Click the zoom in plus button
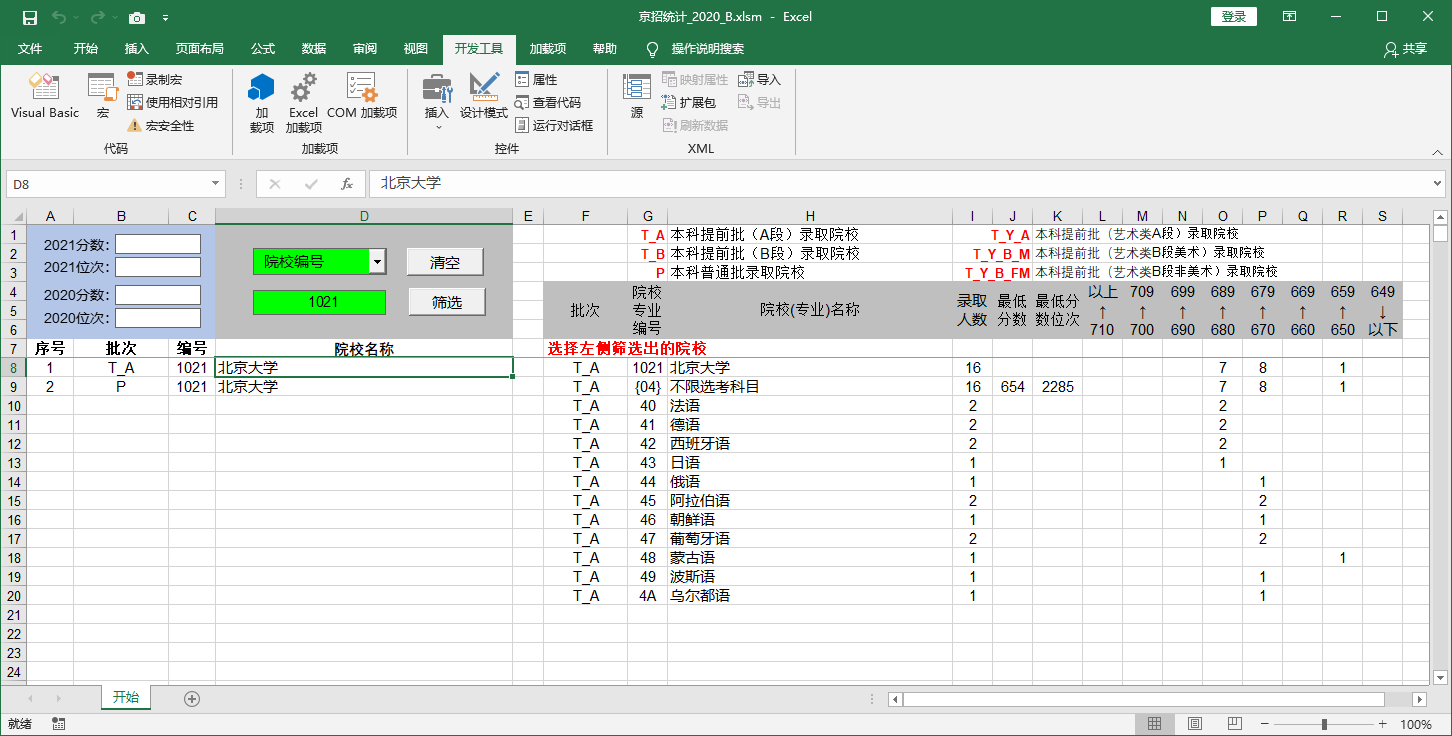Screen dimensions: 1452x736 point(1383,724)
